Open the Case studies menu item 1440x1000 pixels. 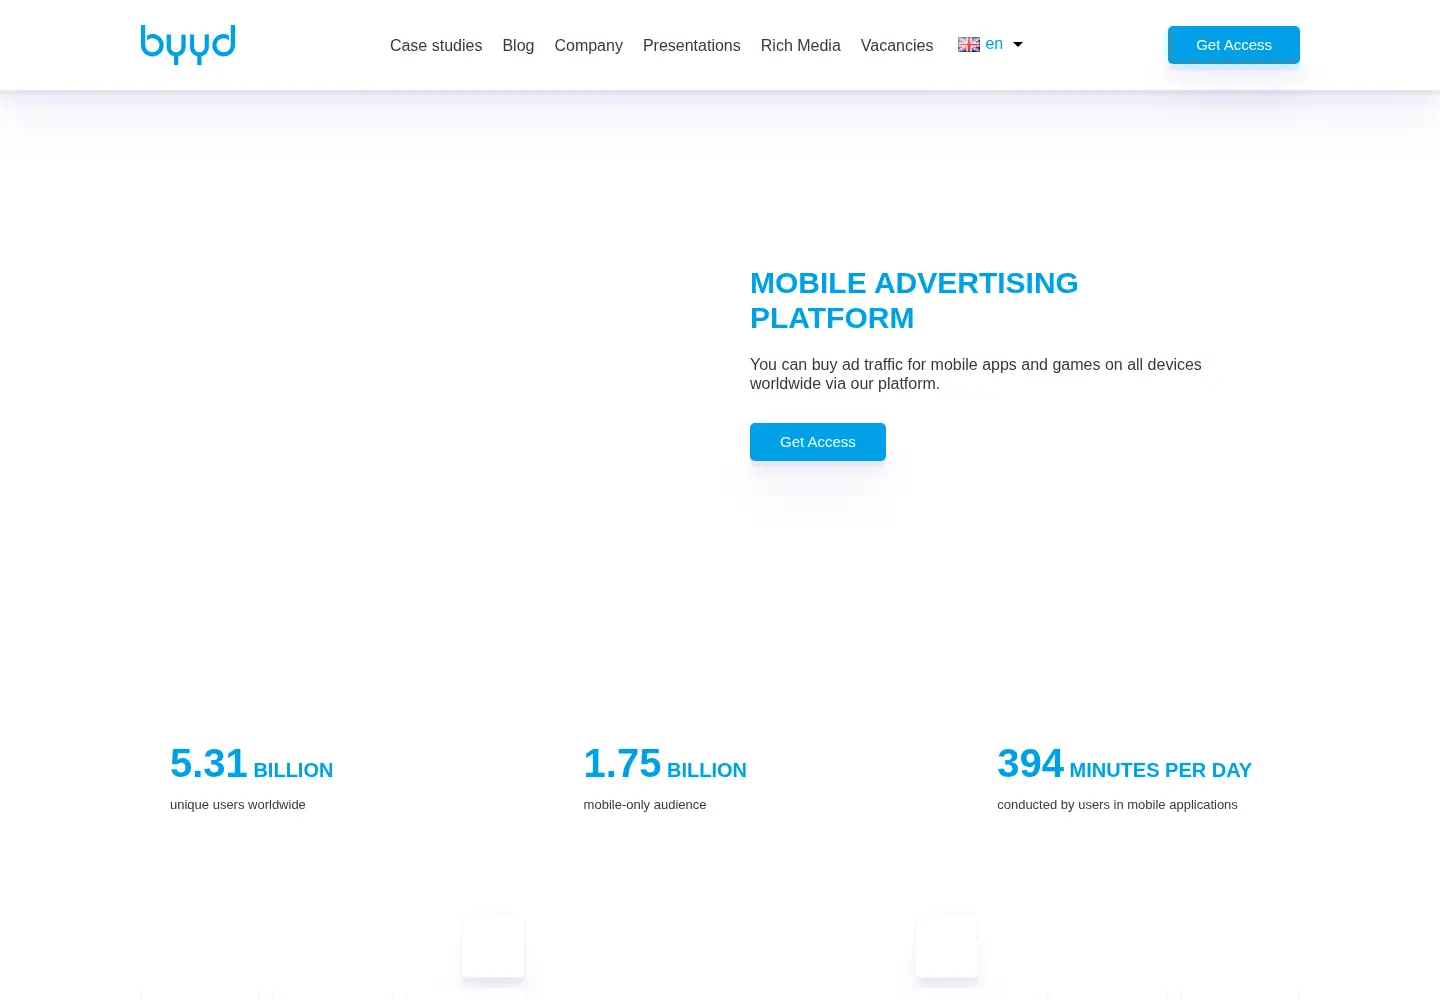436,46
